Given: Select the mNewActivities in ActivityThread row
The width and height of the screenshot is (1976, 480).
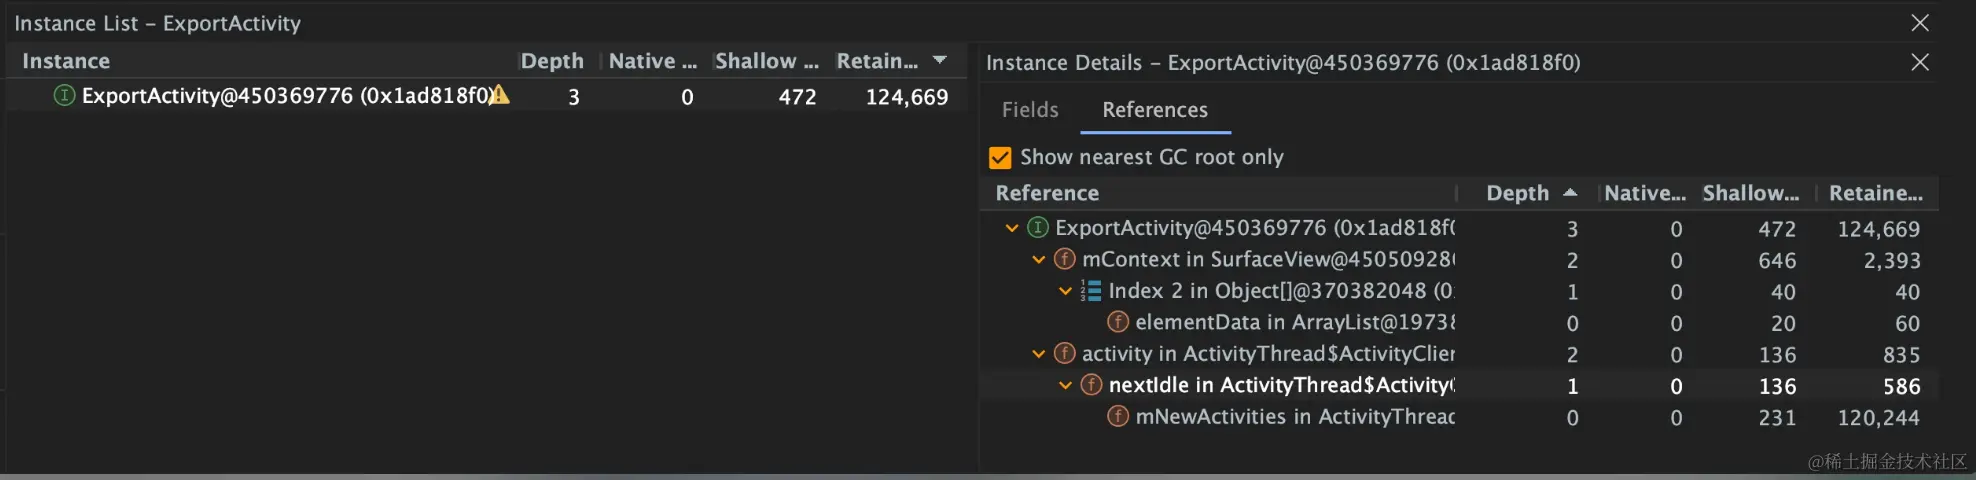Looking at the screenshot, I should tap(1294, 417).
